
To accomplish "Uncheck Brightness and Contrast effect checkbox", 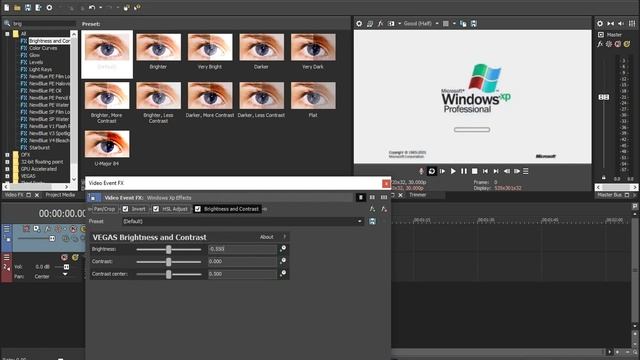I will [x=198, y=209].
